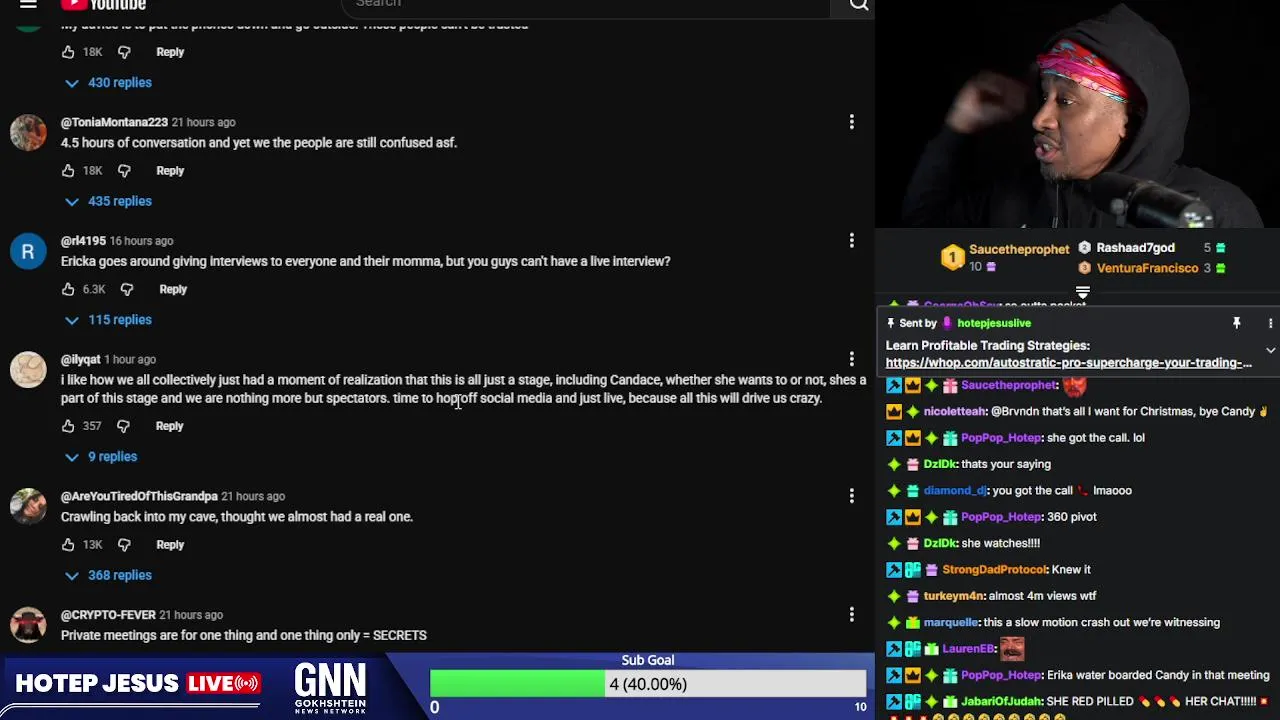Click the Sub Goal progress bar

648,684
